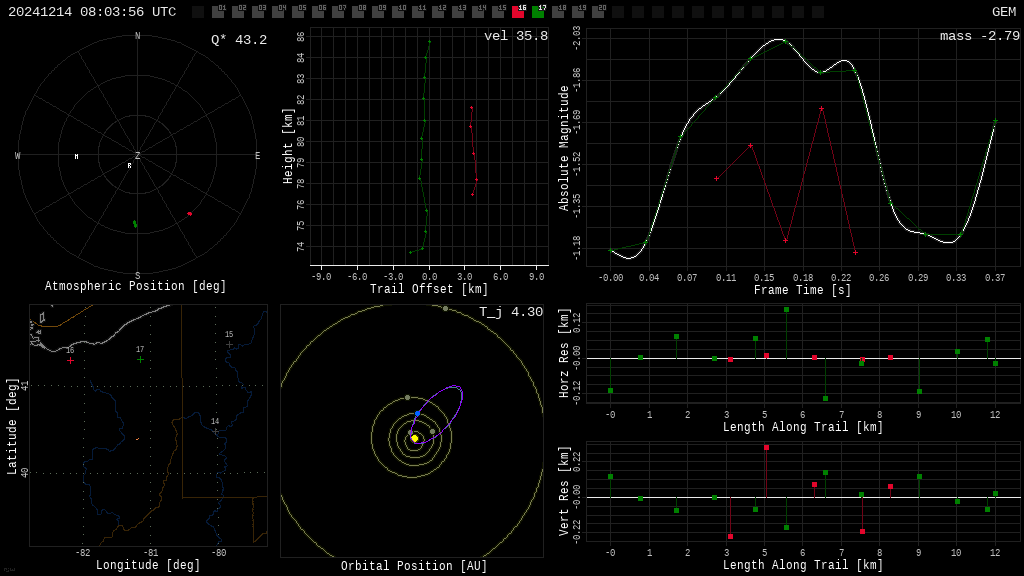Click the red meteor dot on sky plot
The height and width of the screenshot is (576, 1024).
tap(189, 213)
